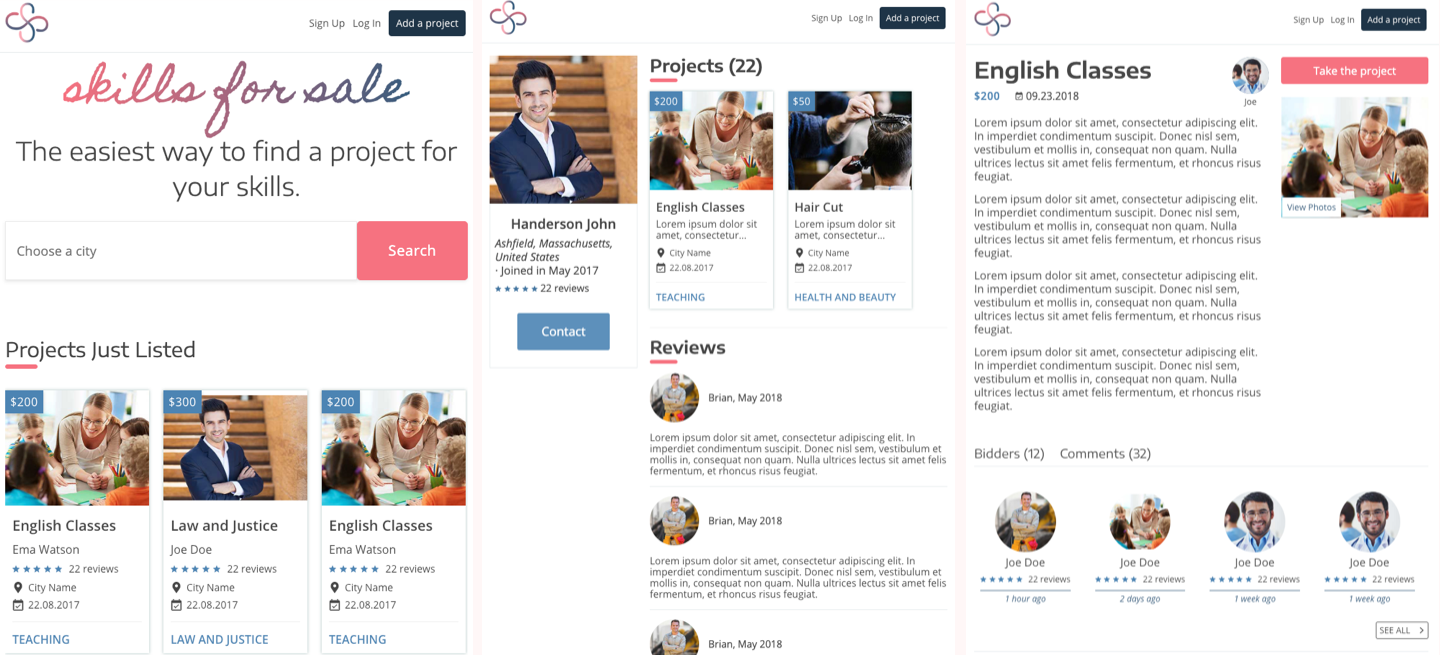Click Joe's avatar beside English Classes title

coord(1250,75)
